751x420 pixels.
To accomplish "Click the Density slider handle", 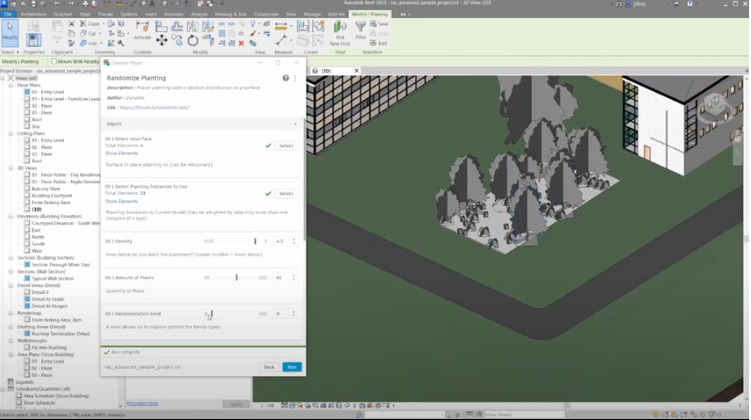I will pos(255,241).
